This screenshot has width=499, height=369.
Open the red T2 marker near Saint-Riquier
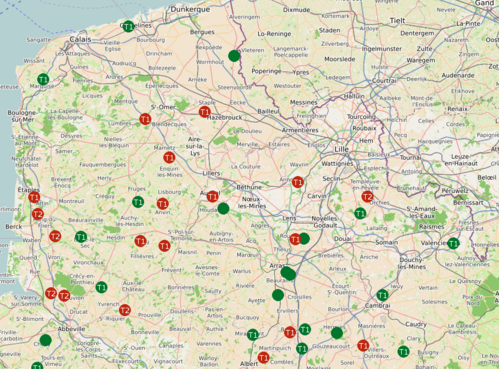125,310
